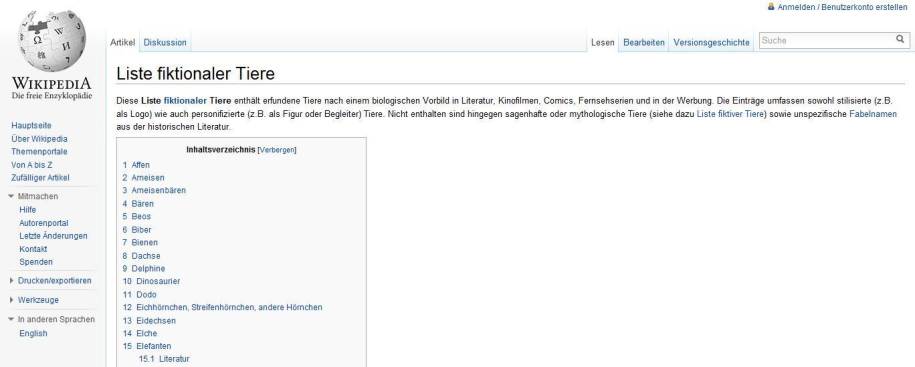915x367 pixels.
Task: Open the 'Liste fiktiver Tiere' link
Action: tap(731, 114)
